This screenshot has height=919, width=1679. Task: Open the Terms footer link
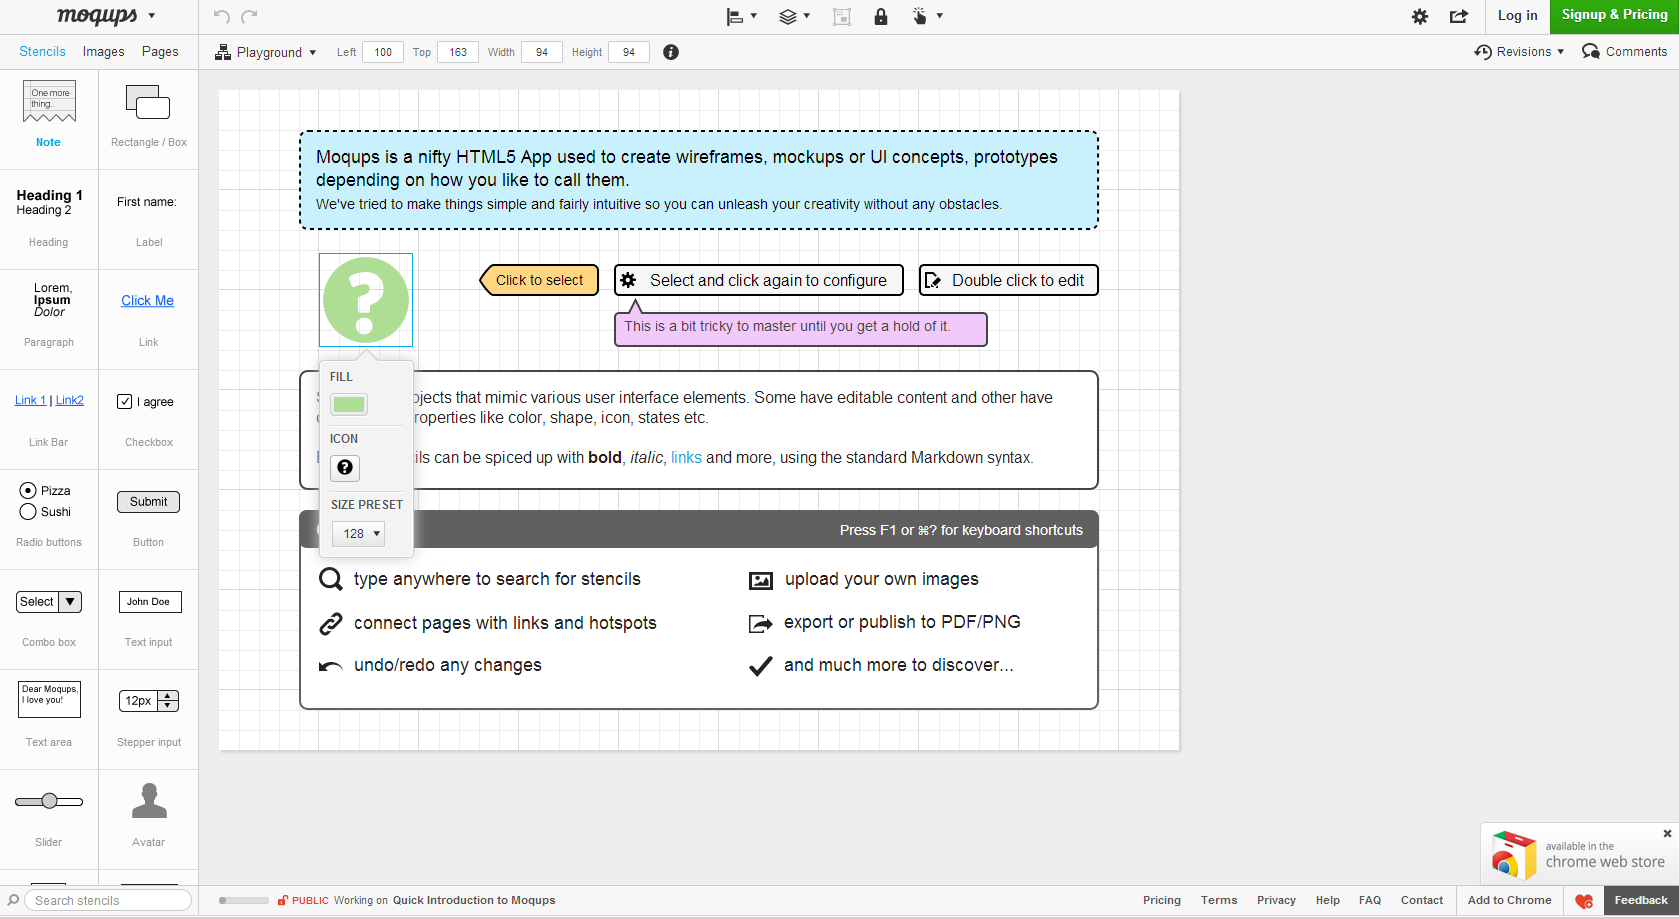point(1219,901)
